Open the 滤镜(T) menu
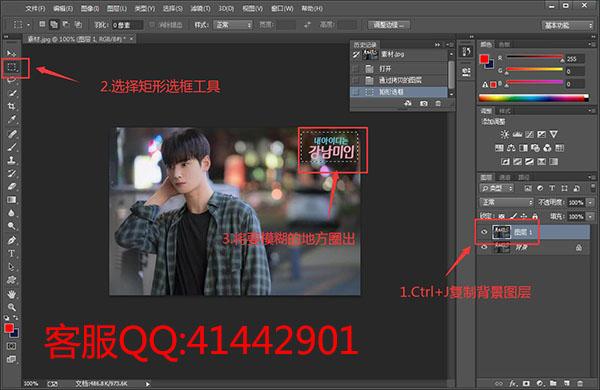Screen dimensions: 600x390 click(x=200, y=8)
